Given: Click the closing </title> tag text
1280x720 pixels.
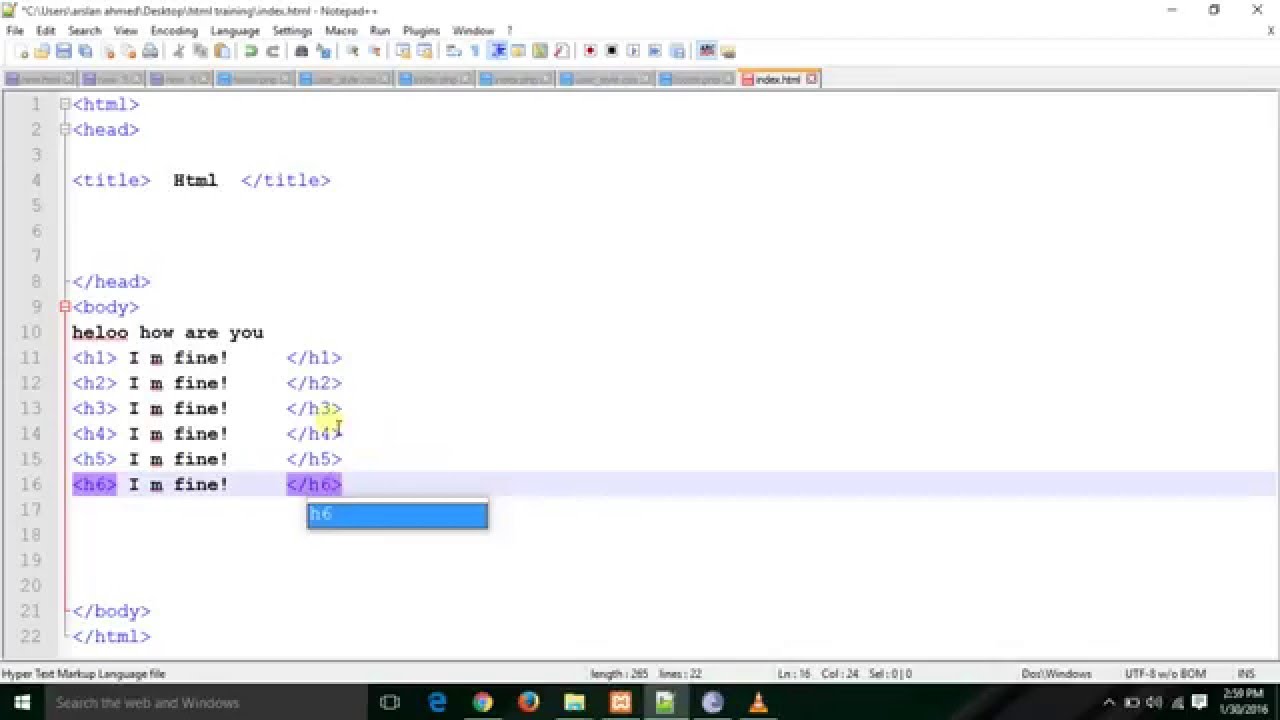Looking at the screenshot, I should [x=286, y=180].
